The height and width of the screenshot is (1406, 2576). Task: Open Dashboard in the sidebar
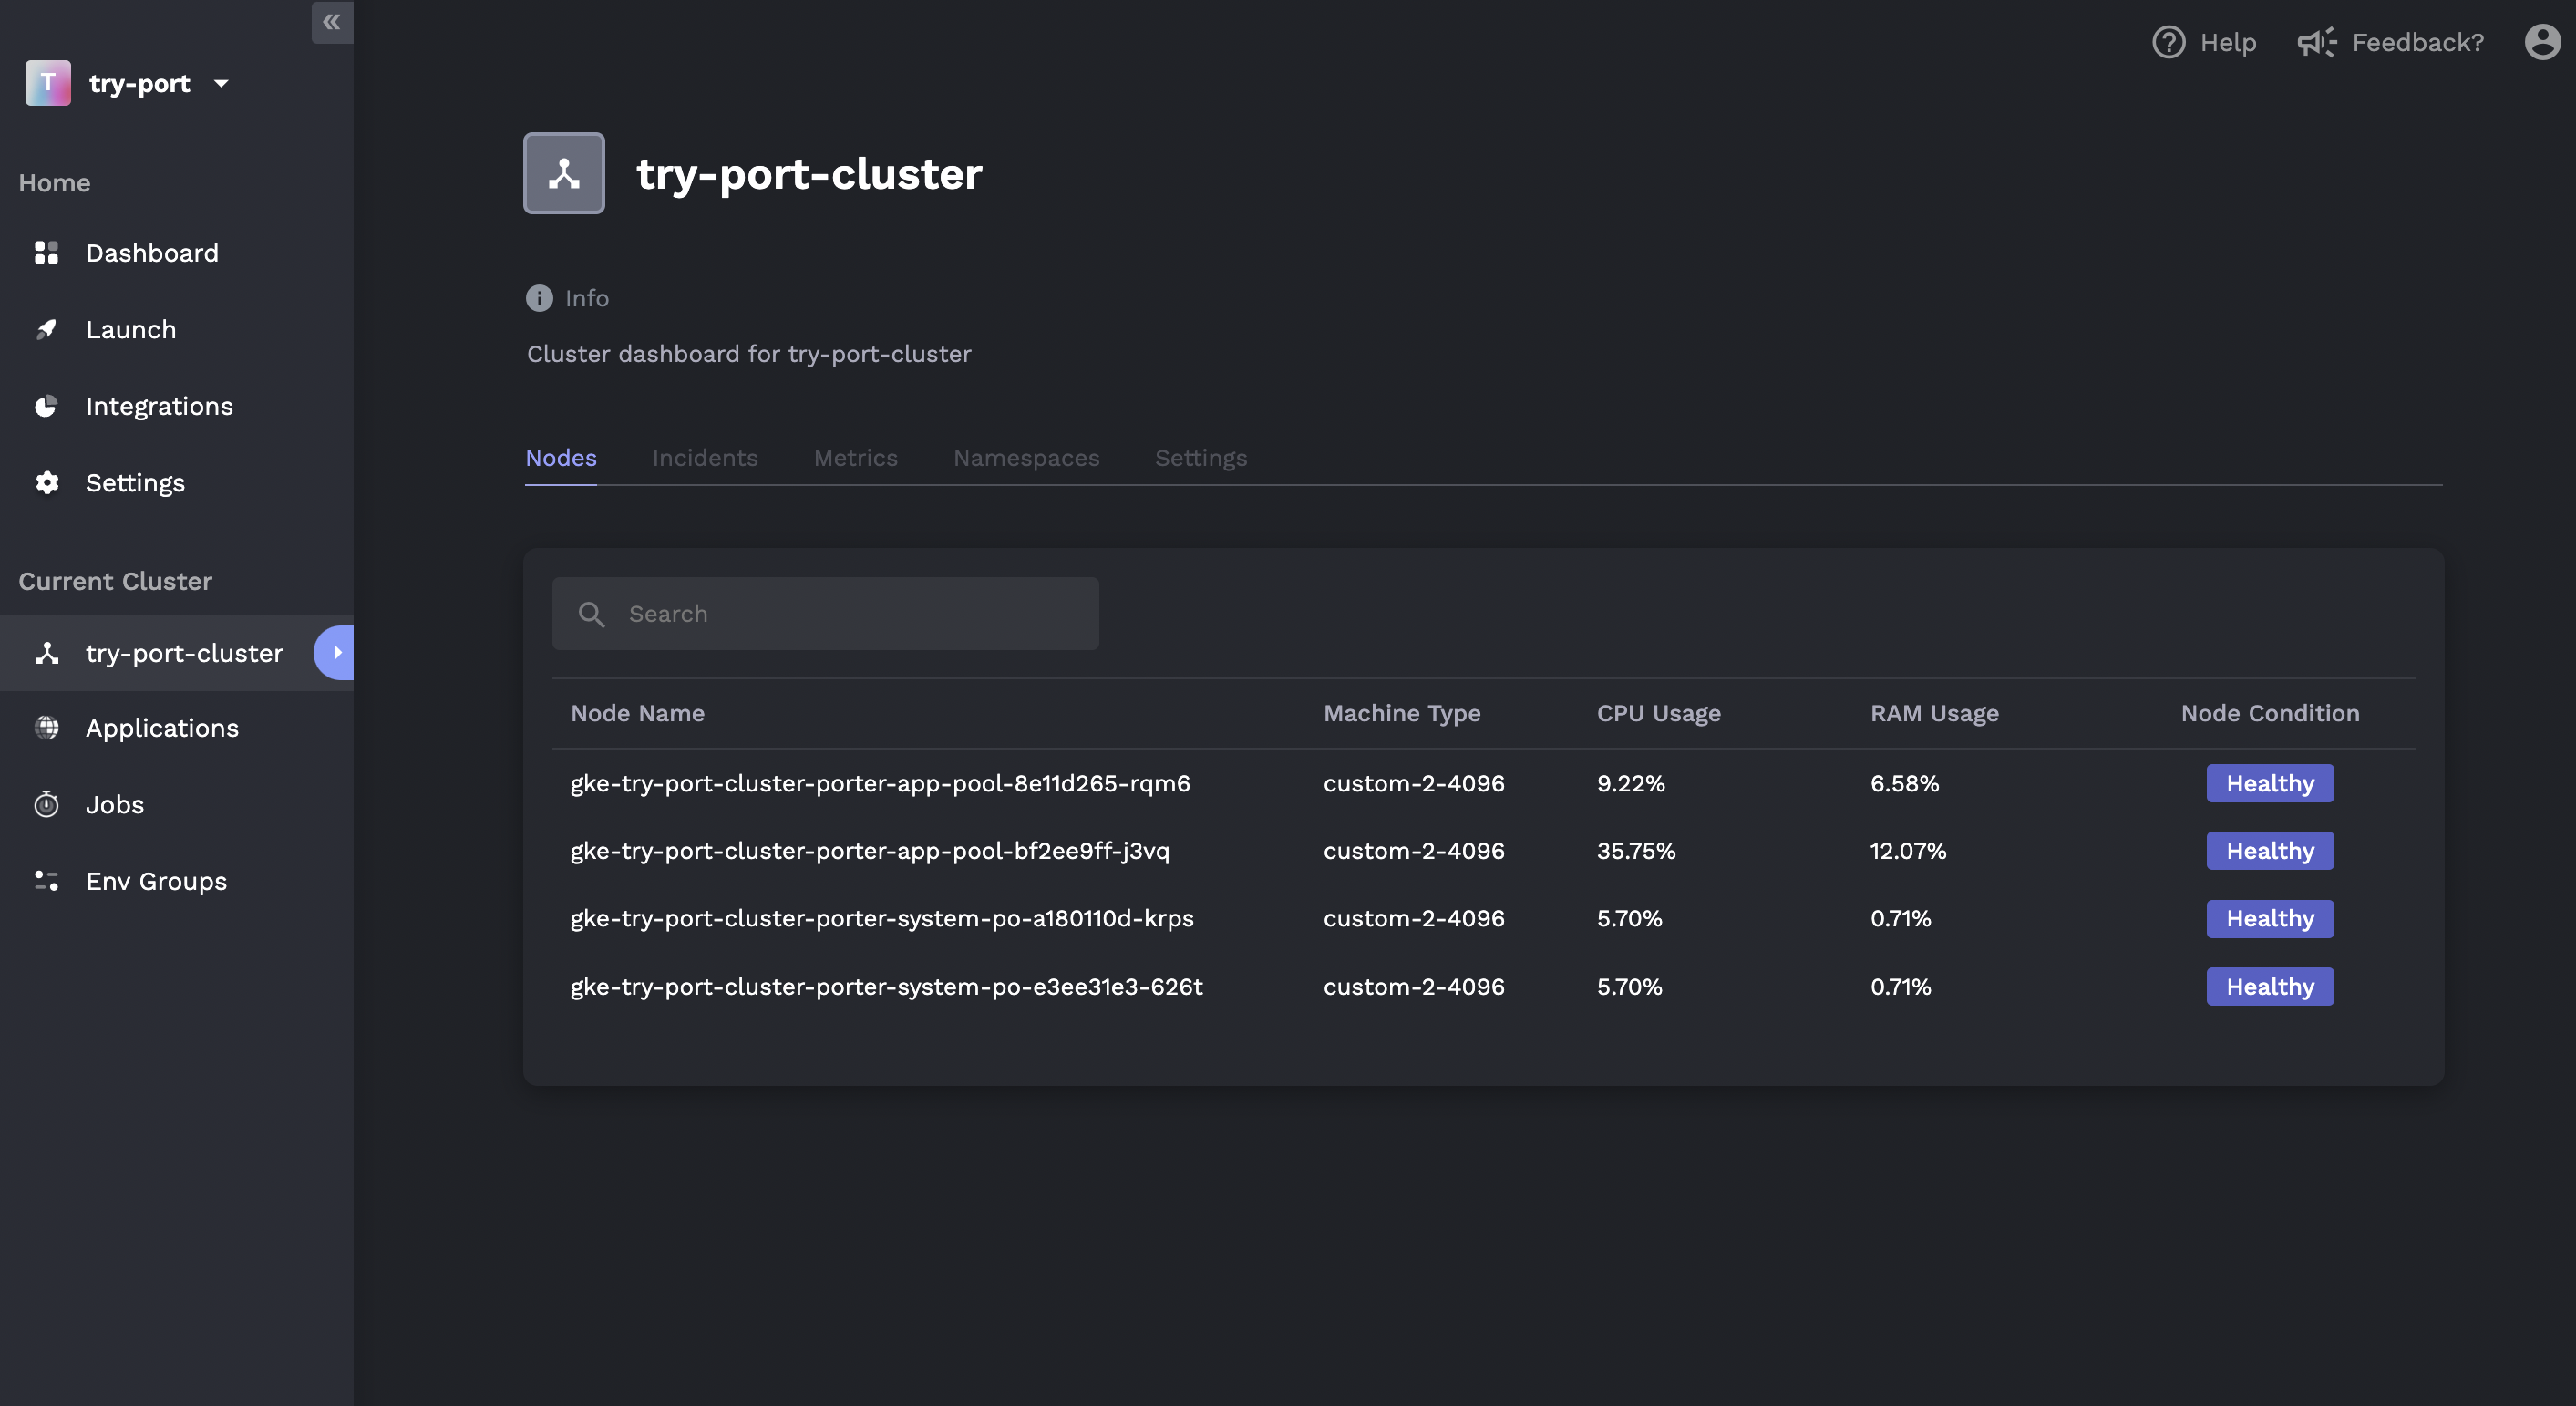pyautogui.click(x=152, y=253)
